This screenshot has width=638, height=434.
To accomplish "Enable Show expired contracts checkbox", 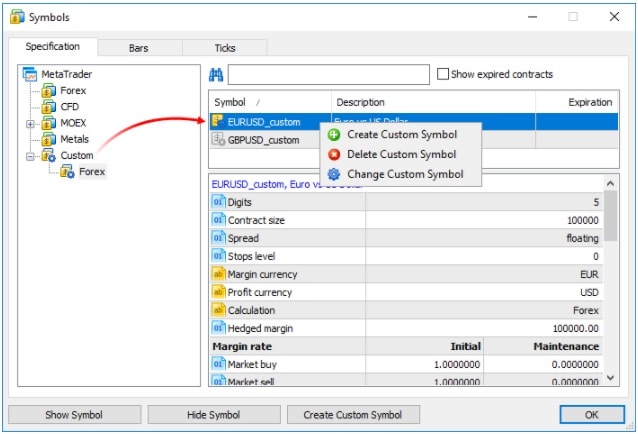I will (x=443, y=74).
